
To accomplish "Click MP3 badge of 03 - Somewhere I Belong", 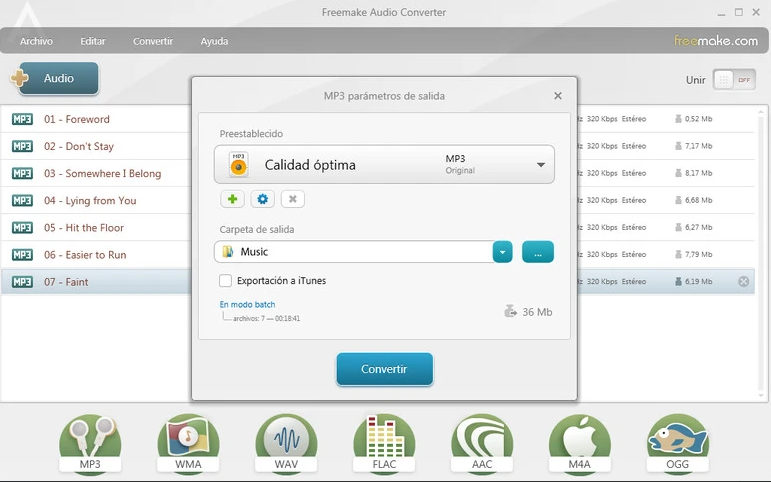I will coord(22,173).
